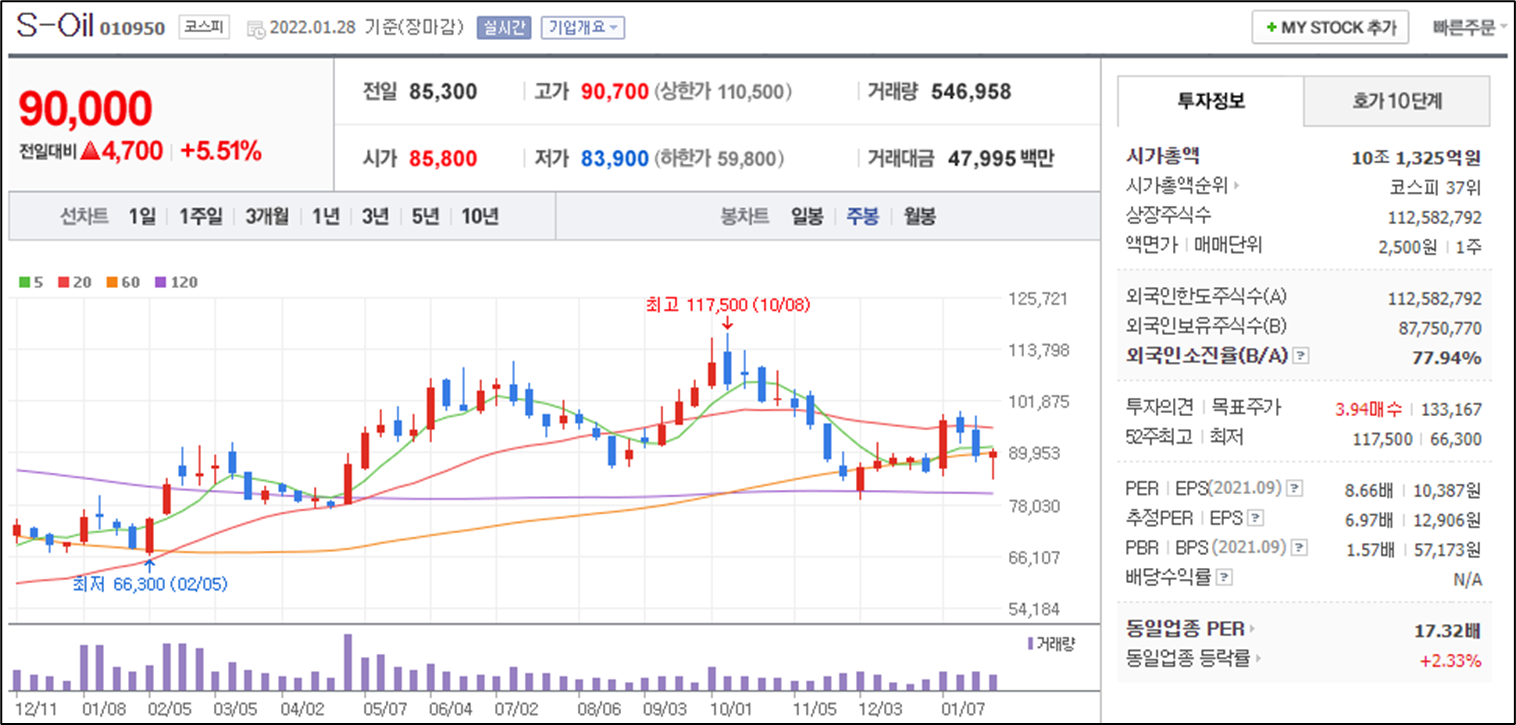Open help icon beside 외국인소진율(B/A)
Viewport: 1516px width, 725px height.
click(x=1301, y=357)
